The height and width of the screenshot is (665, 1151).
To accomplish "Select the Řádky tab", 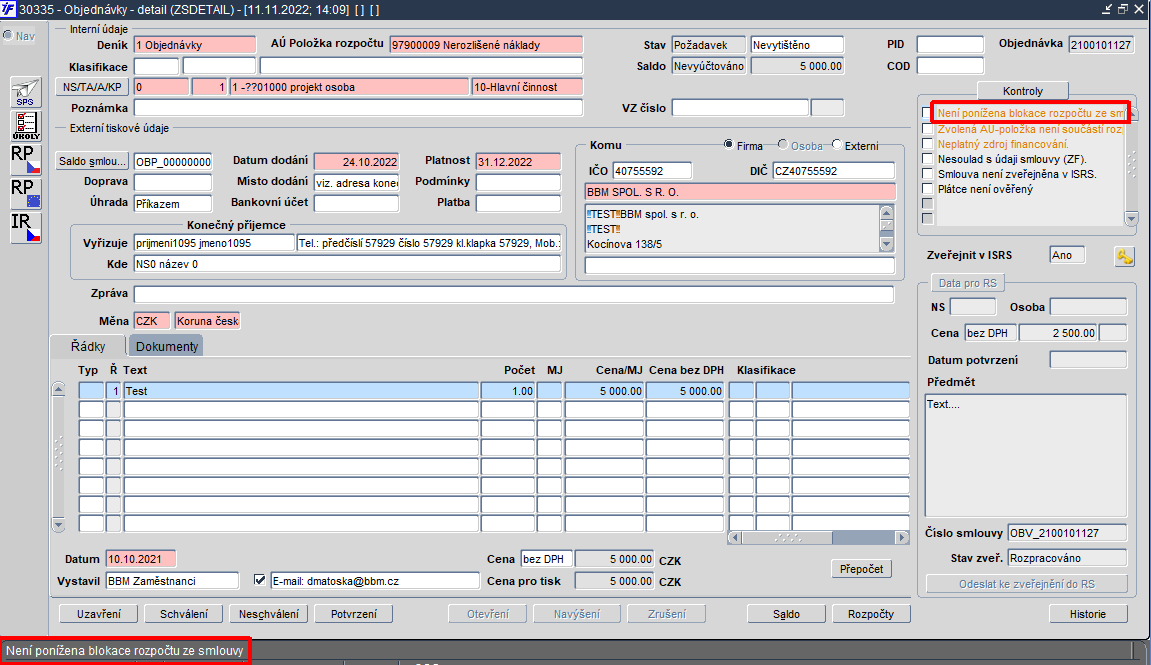I will click(88, 346).
